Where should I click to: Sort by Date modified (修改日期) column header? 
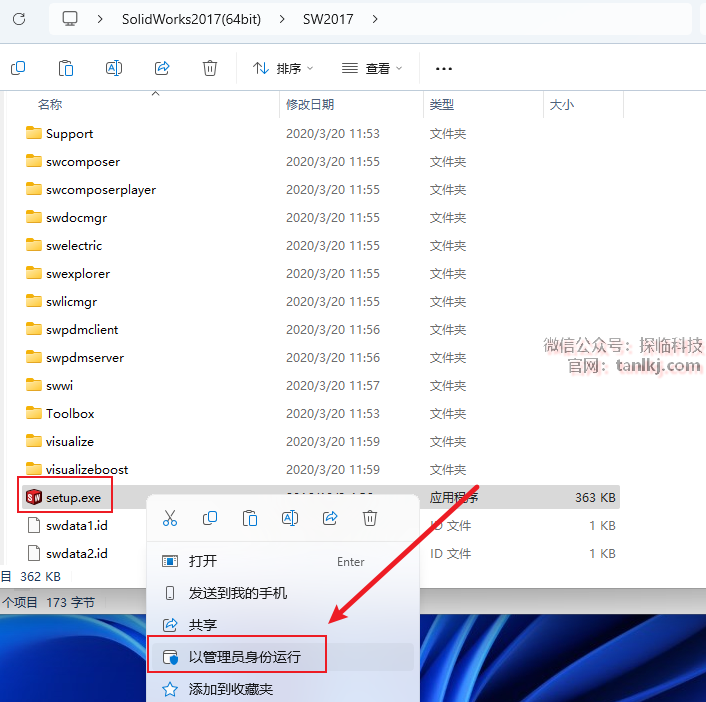310,104
